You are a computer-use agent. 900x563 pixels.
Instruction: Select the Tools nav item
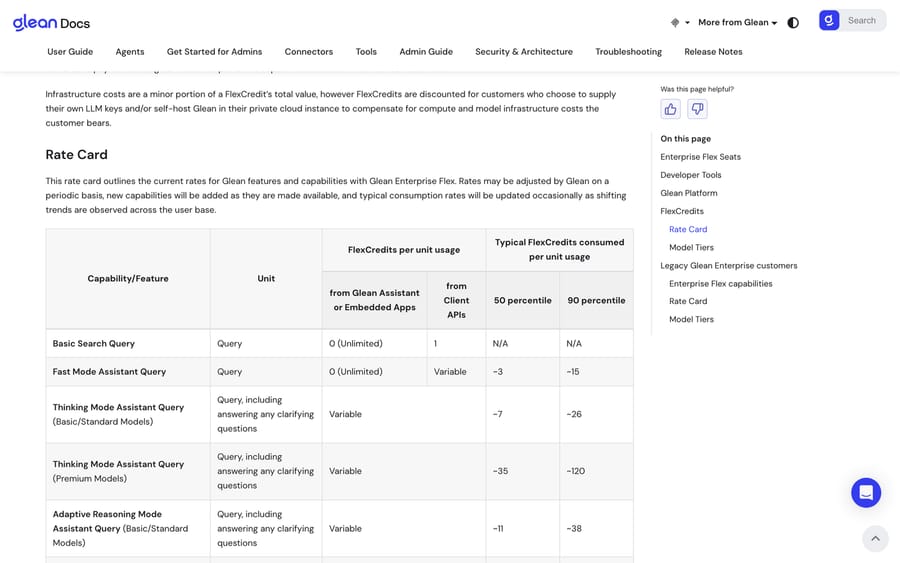366,52
